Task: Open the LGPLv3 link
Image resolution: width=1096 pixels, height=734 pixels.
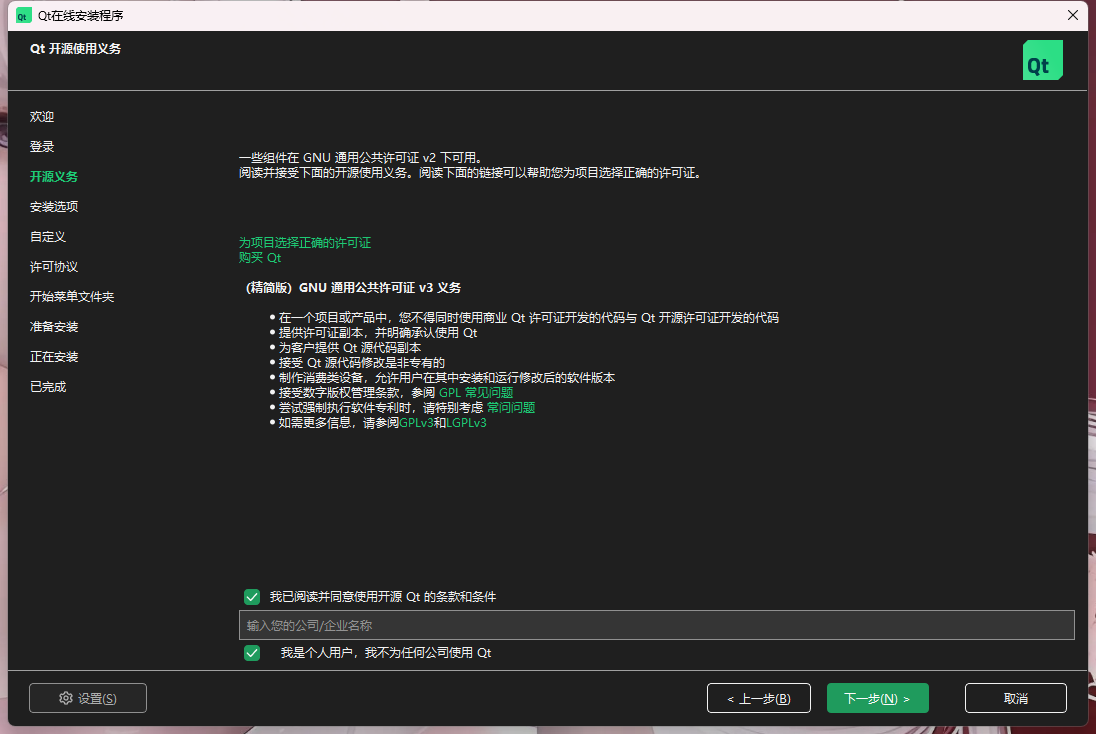Action: 466,423
